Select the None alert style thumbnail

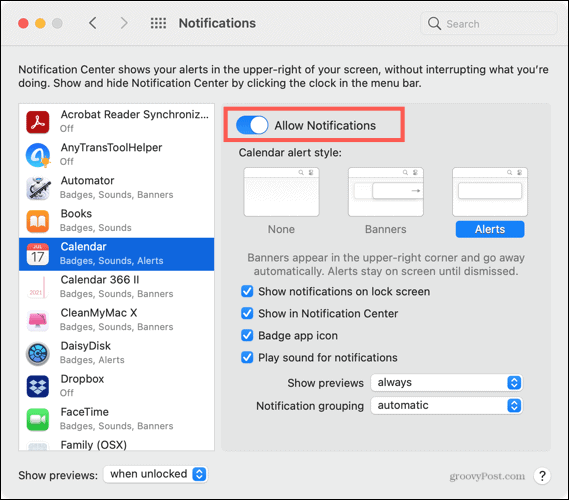click(281, 192)
